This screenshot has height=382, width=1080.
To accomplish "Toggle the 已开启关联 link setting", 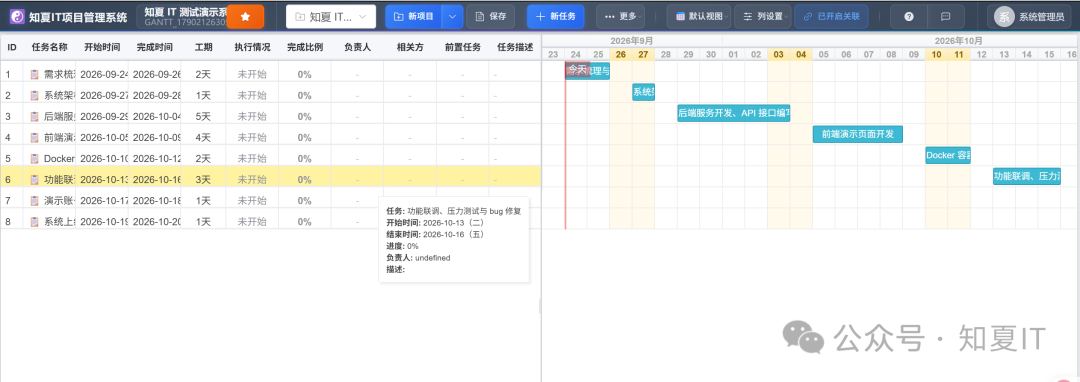I will click(831, 17).
